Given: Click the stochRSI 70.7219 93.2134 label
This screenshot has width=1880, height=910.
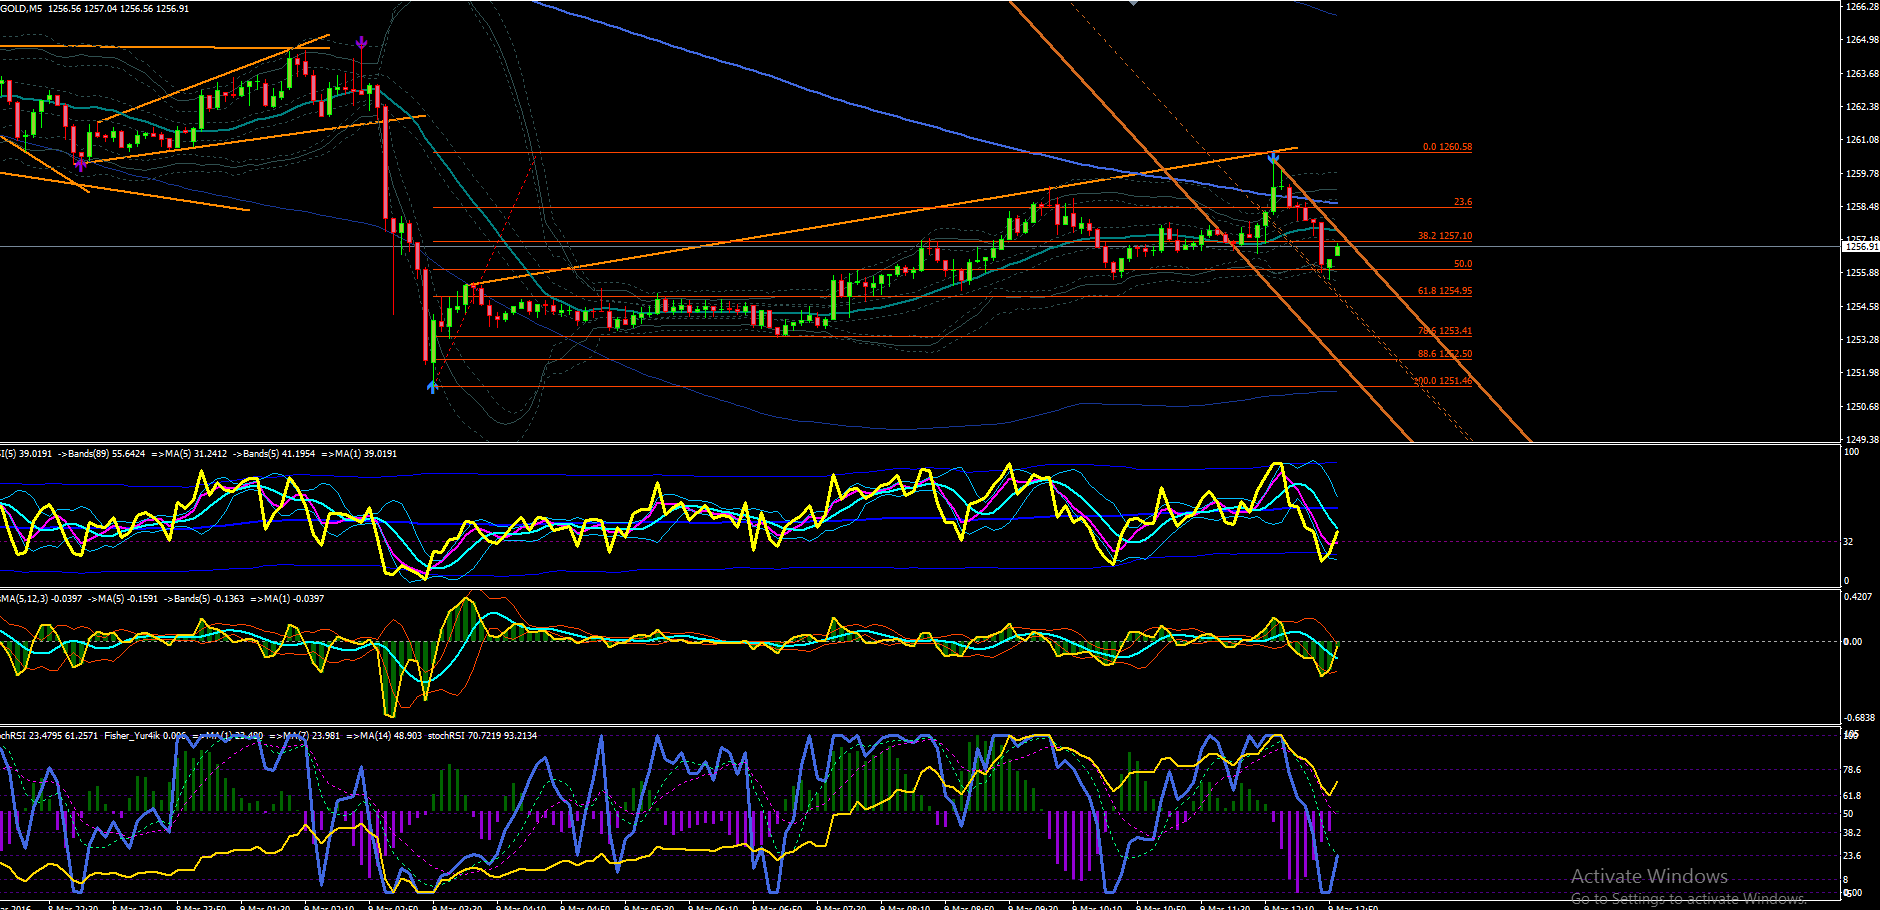Looking at the screenshot, I should coord(482,736).
